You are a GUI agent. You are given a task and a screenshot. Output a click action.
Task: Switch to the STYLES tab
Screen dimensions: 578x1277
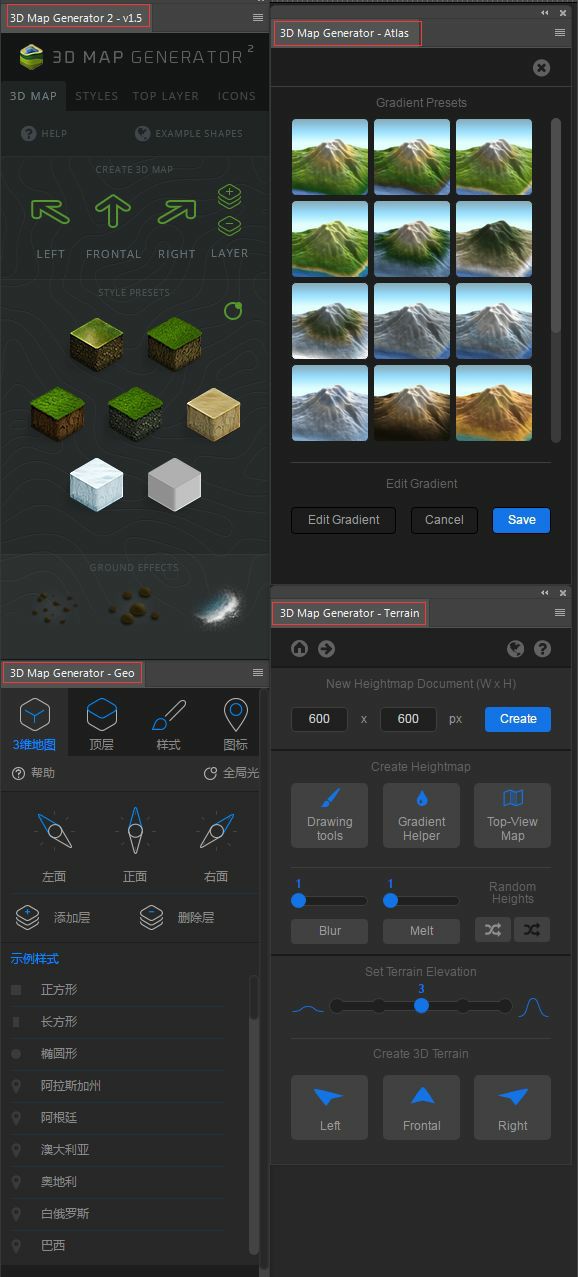[97, 96]
